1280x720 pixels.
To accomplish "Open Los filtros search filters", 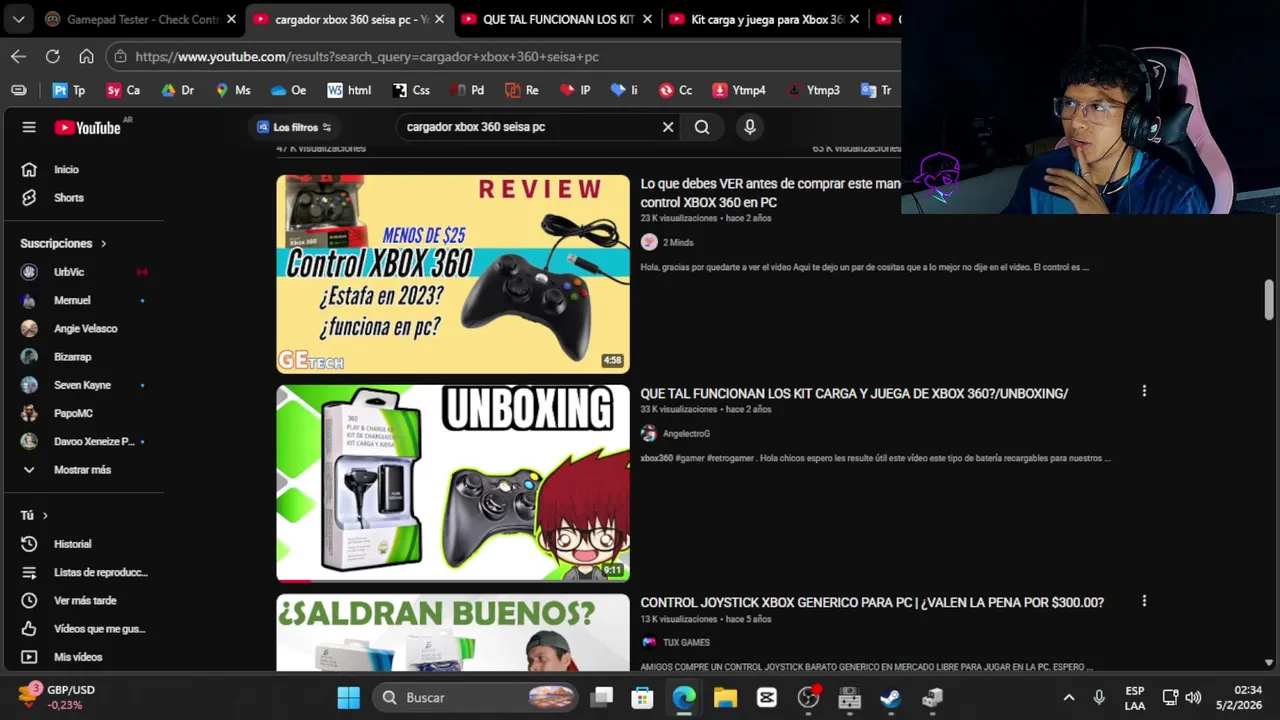I will tap(294, 127).
